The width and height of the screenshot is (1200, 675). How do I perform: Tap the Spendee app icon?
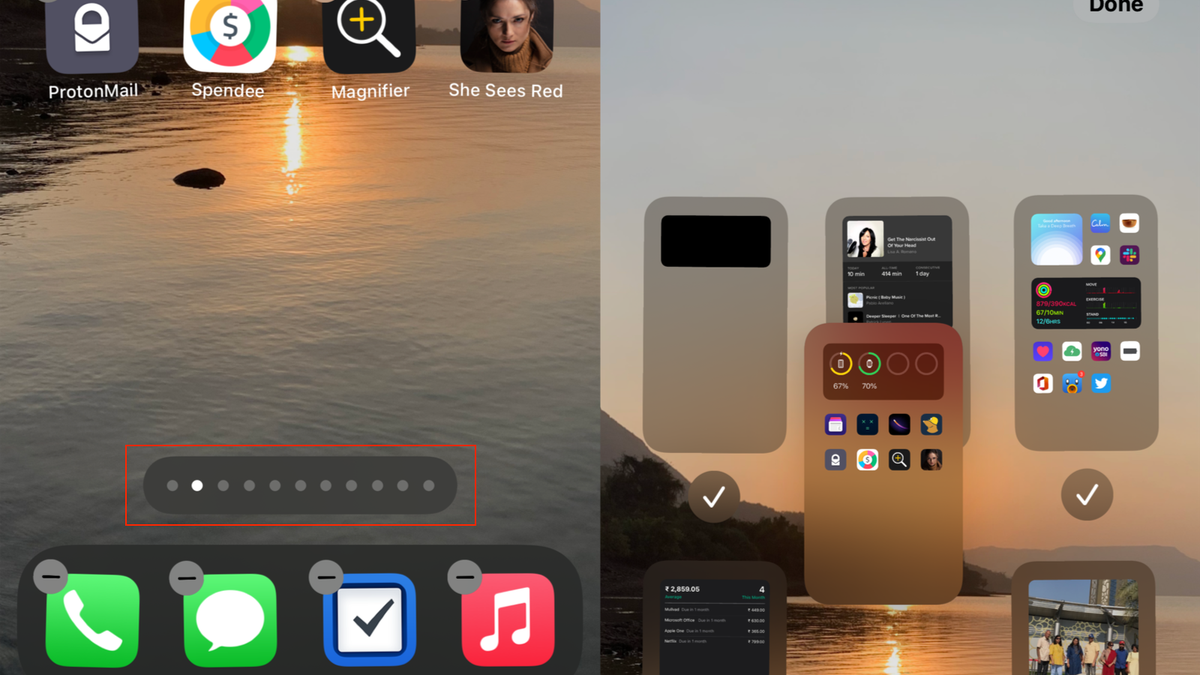(229, 36)
